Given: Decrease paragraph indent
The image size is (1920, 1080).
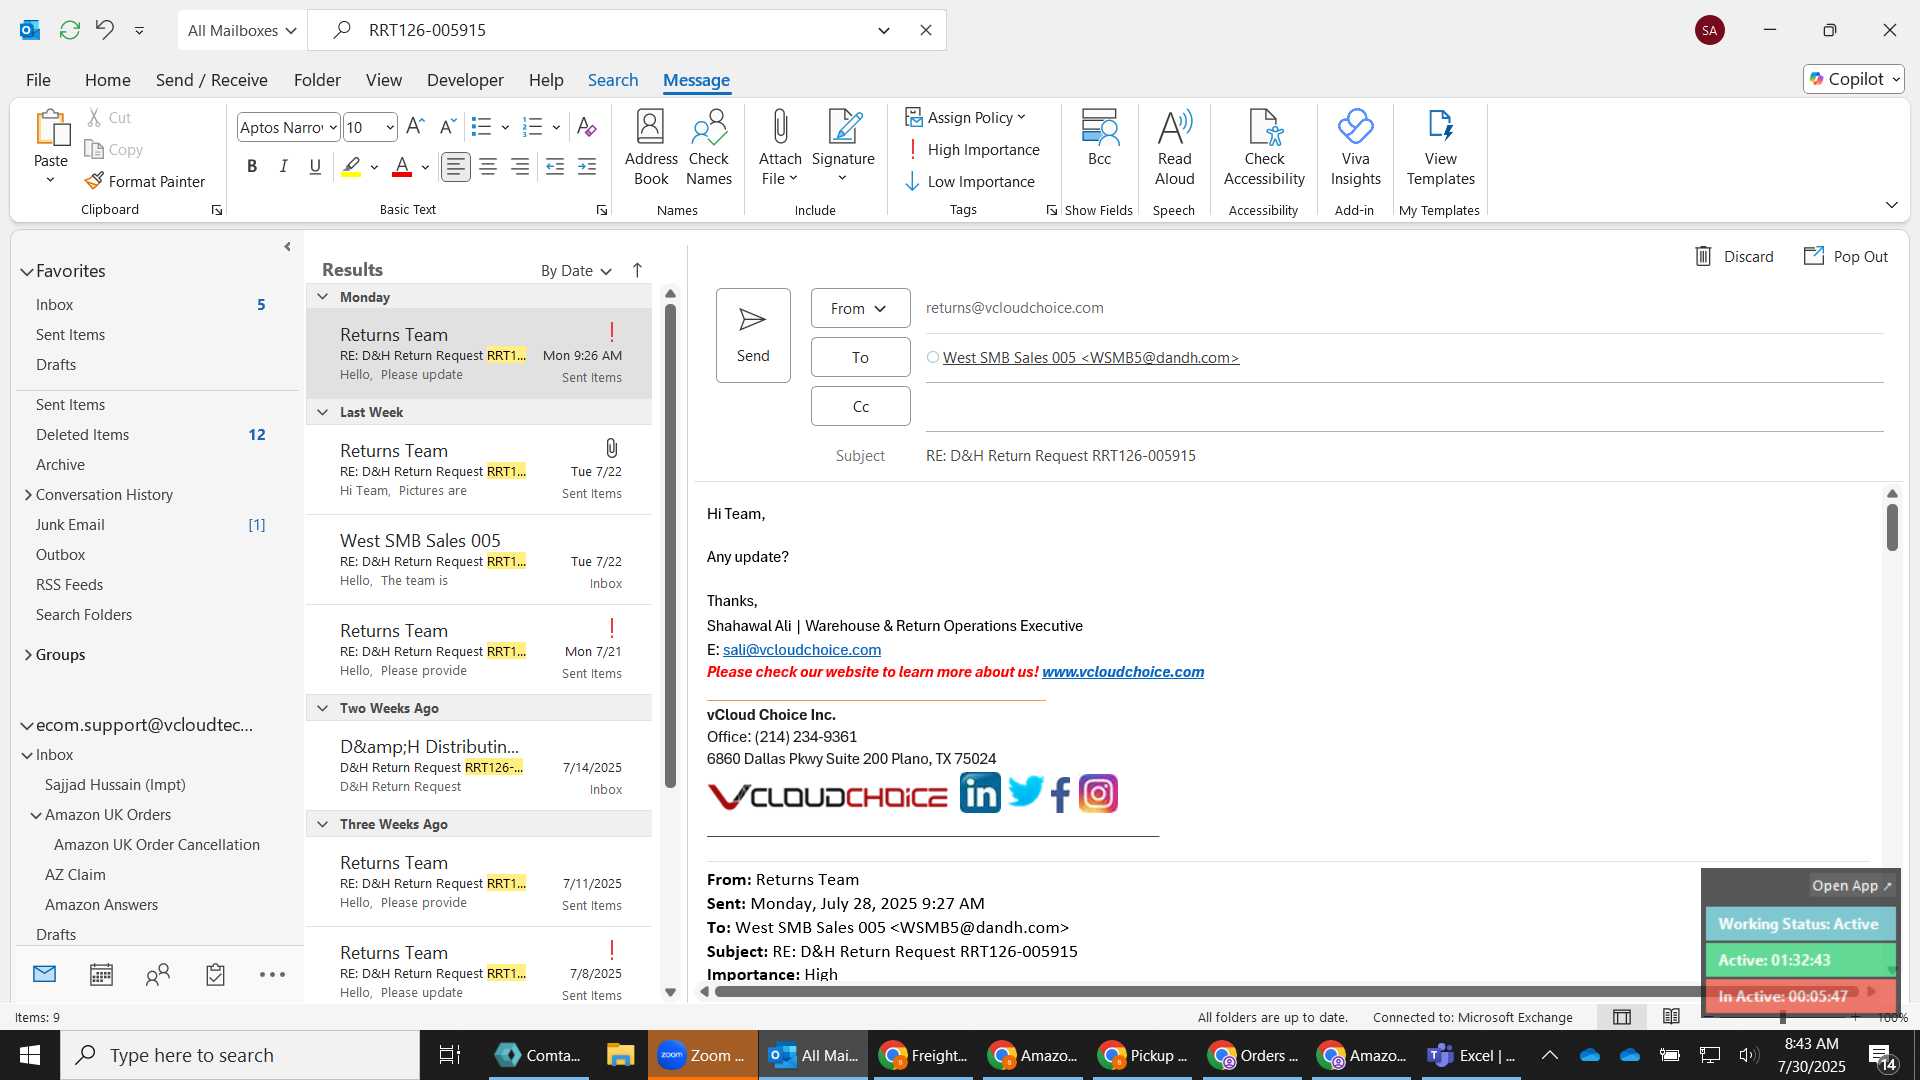Looking at the screenshot, I should point(555,167).
